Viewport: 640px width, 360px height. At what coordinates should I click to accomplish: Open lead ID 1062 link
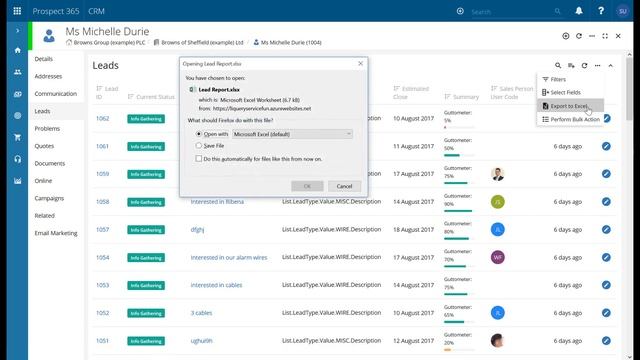pyautogui.click(x=102, y=118)
